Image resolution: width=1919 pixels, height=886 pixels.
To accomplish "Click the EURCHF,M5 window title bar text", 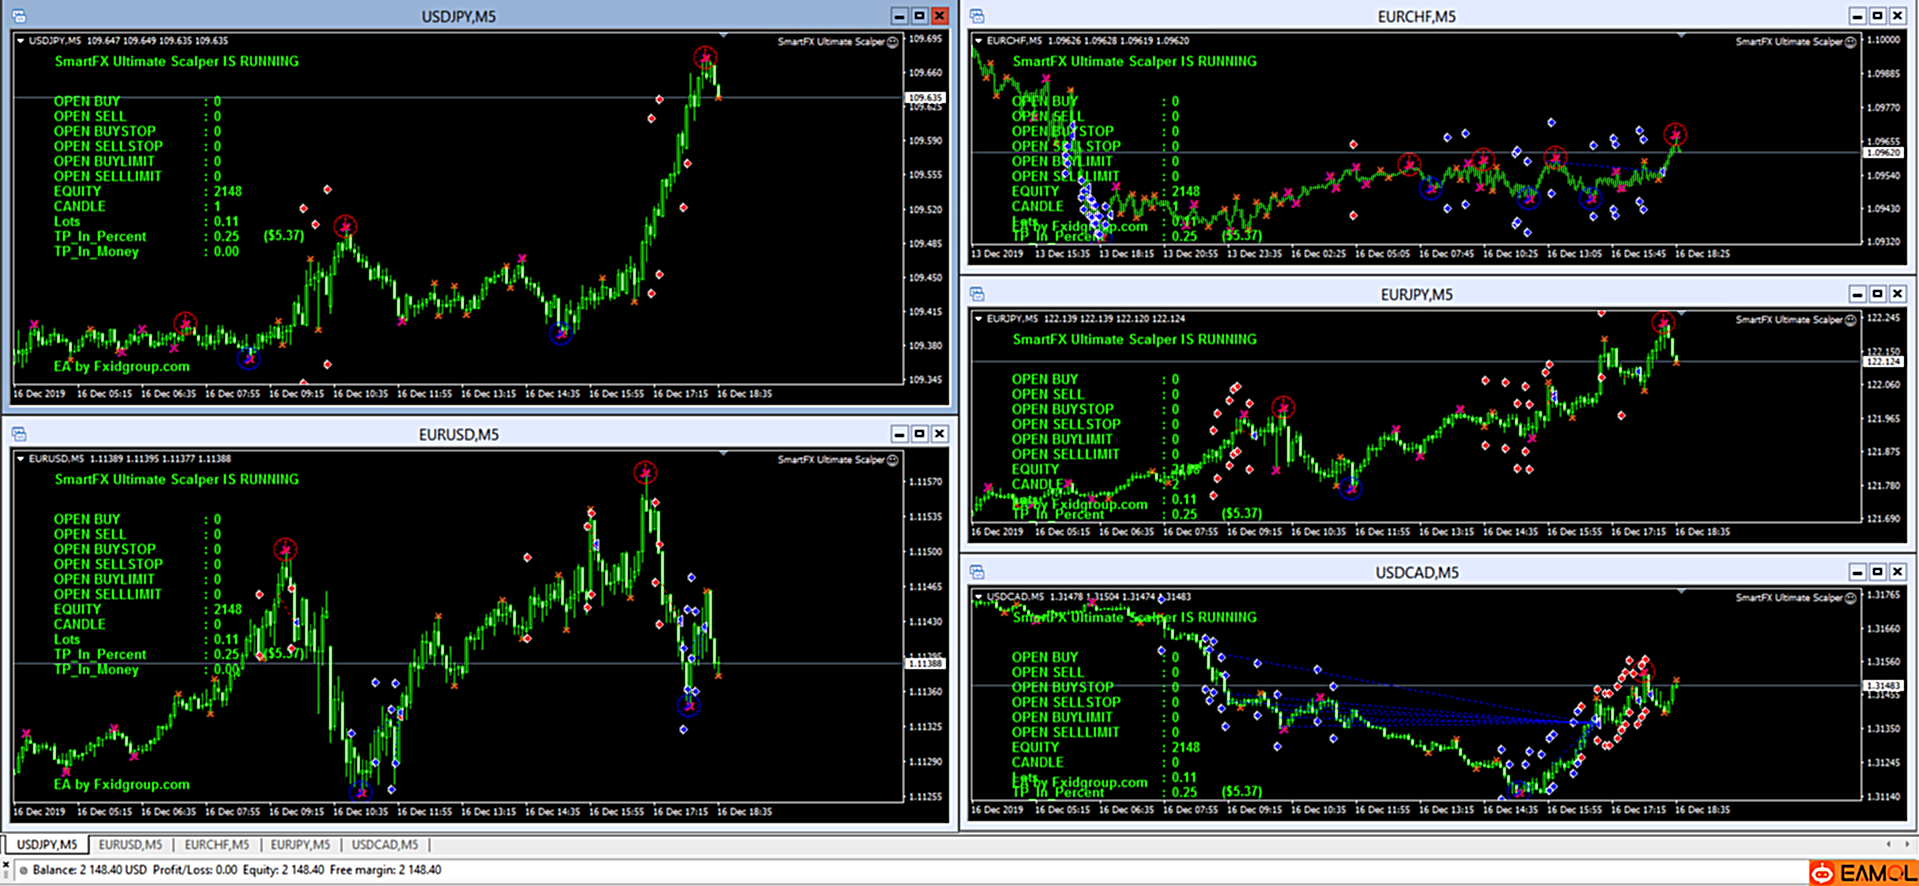I will coord(1417,16).
